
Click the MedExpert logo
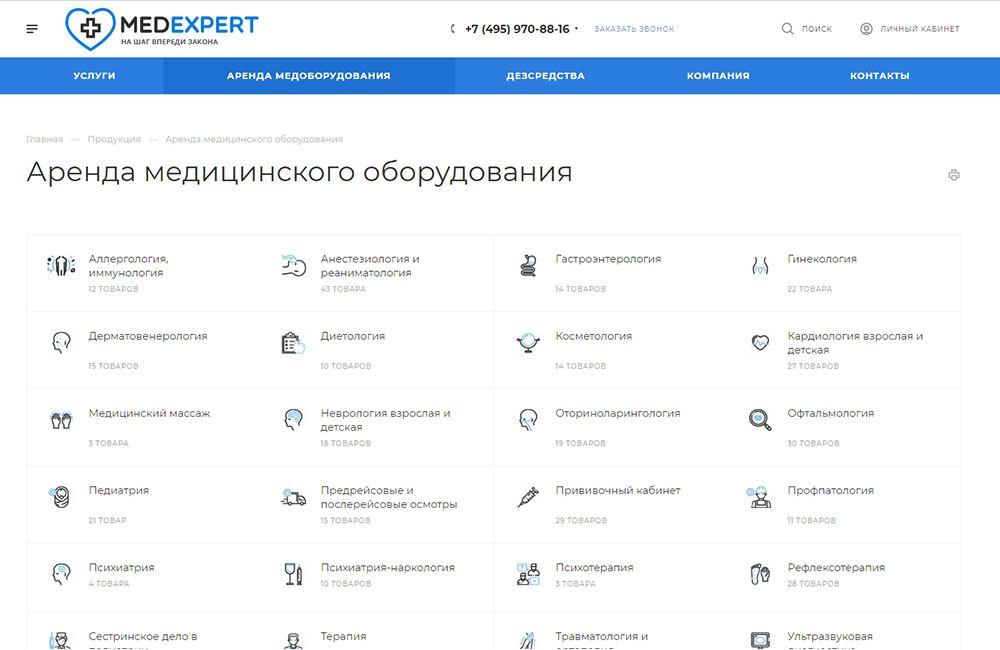(161, 28)
